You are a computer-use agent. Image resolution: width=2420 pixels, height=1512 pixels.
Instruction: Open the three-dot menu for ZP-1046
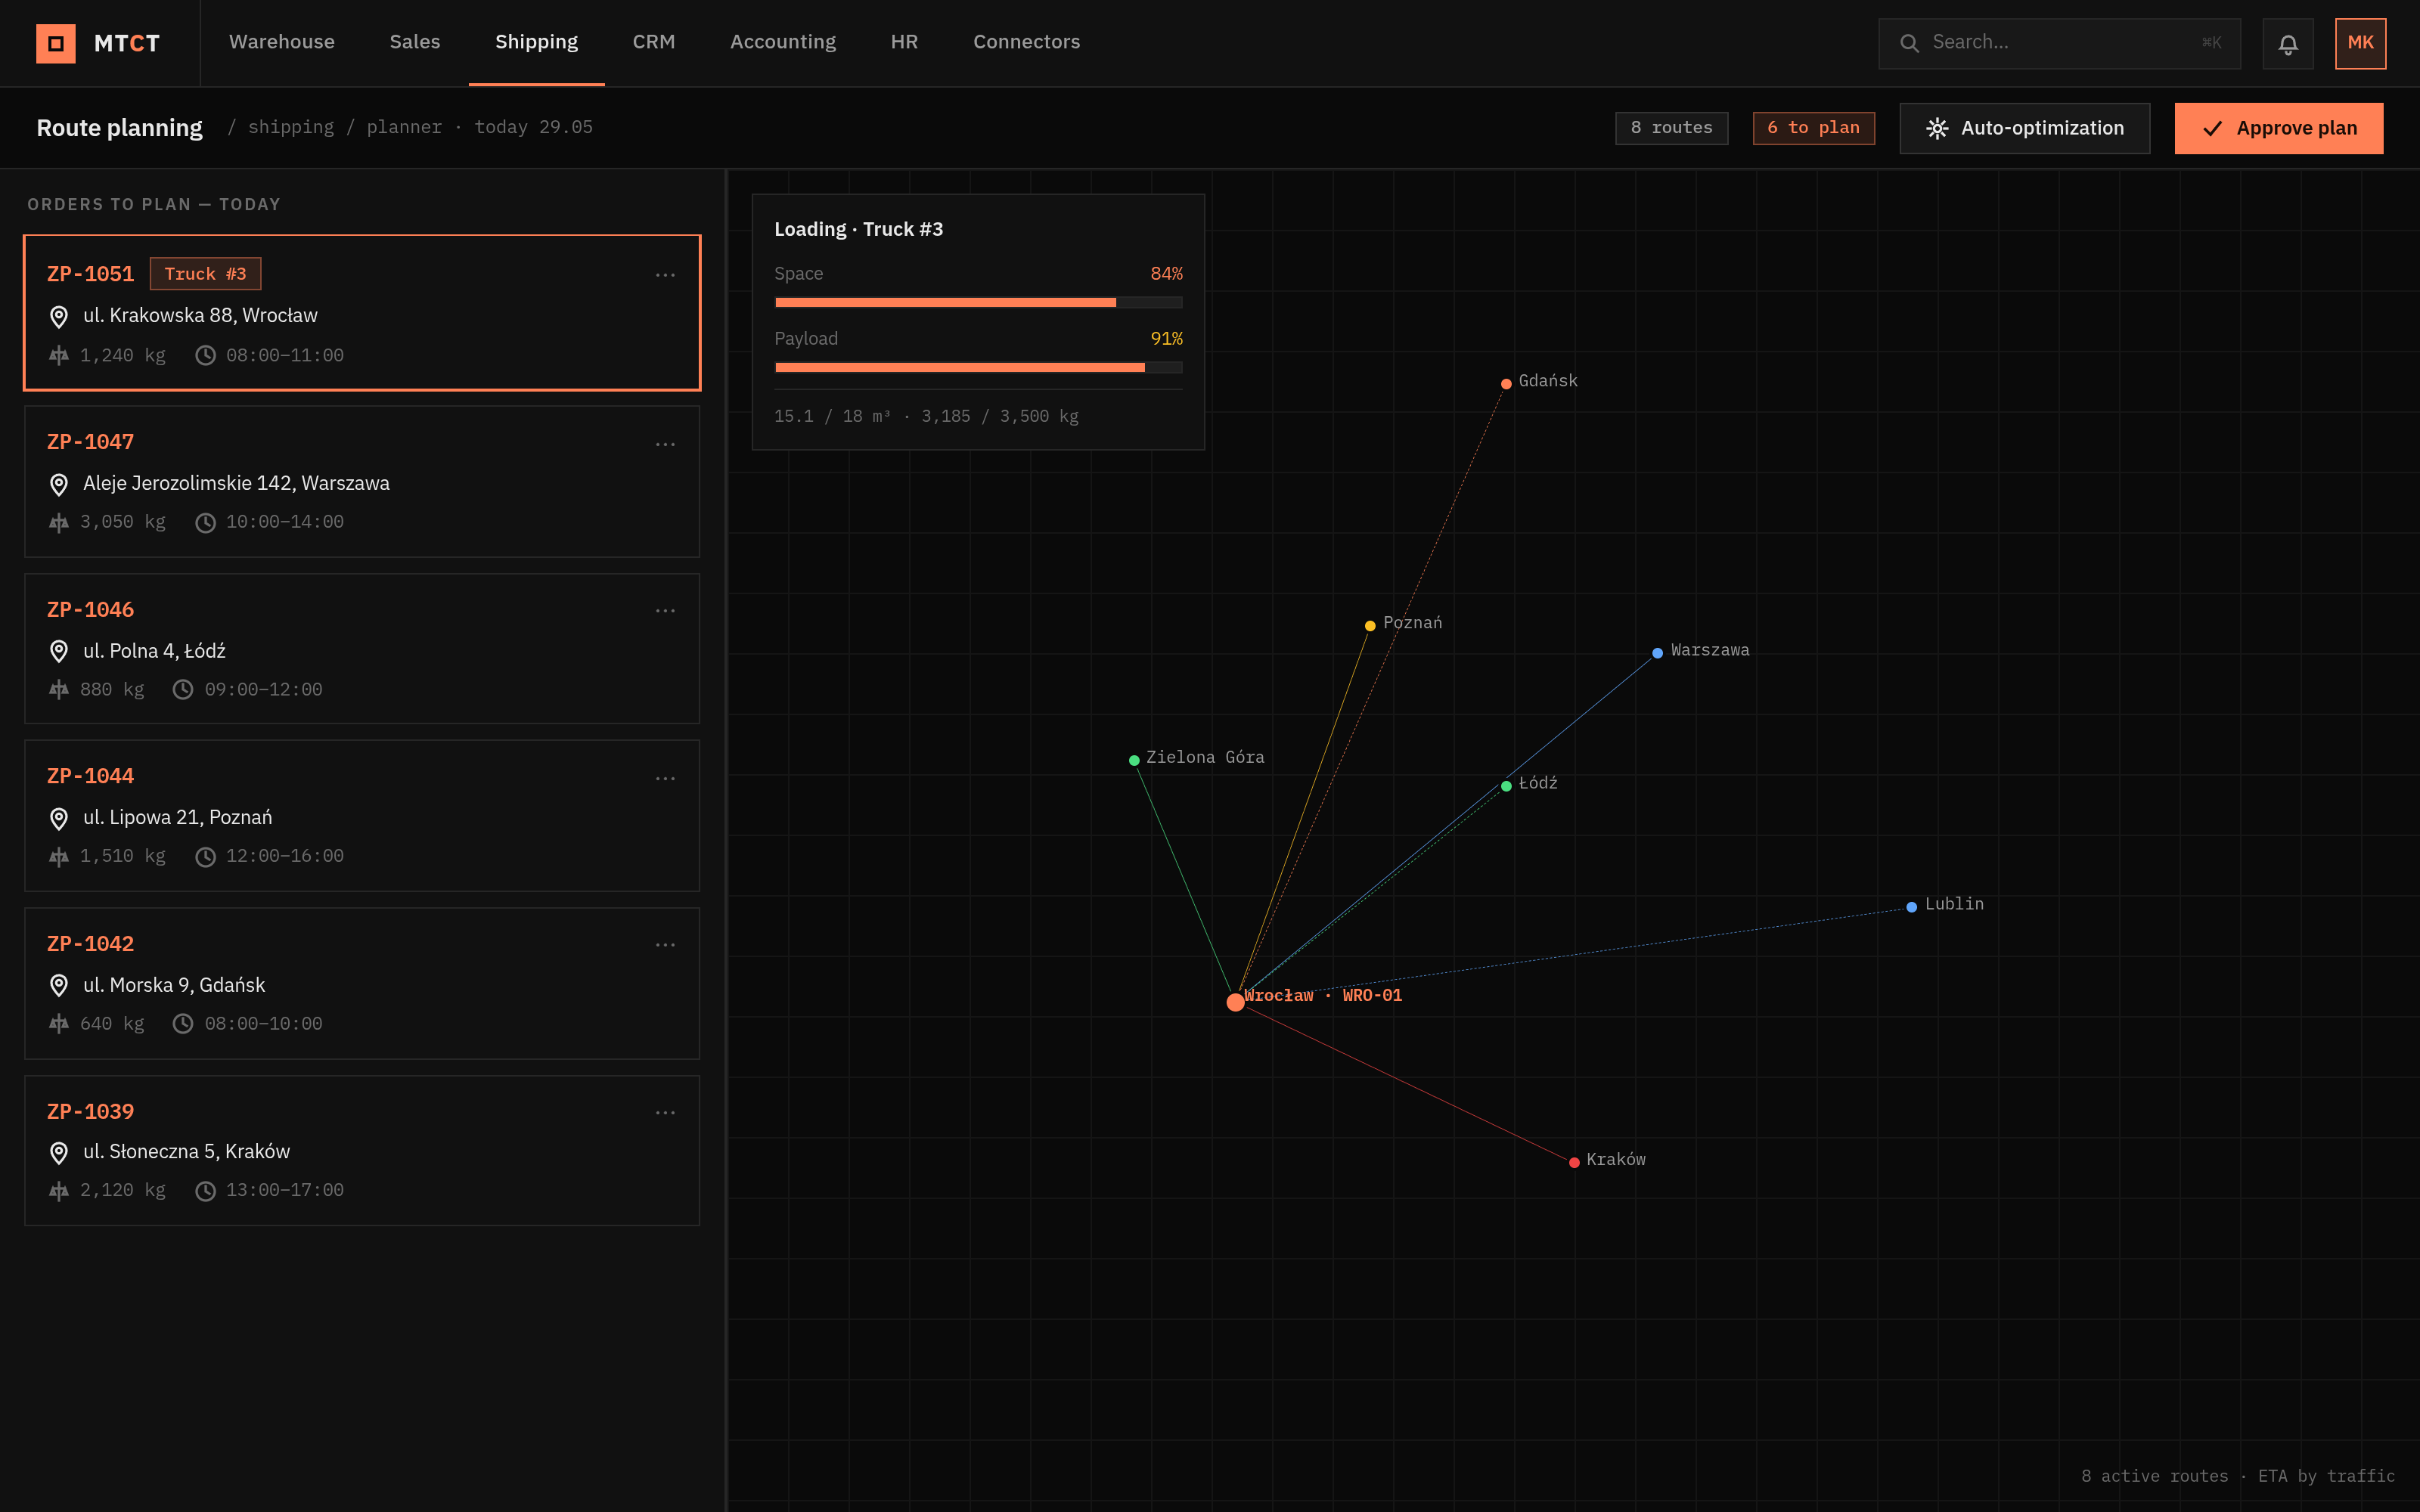(x=665, y=611)
